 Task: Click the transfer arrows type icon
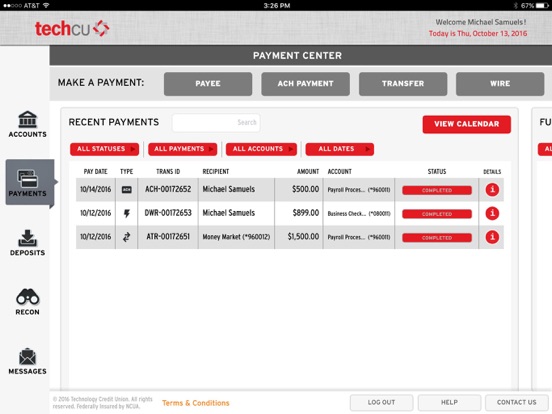[x=126, y=237]
